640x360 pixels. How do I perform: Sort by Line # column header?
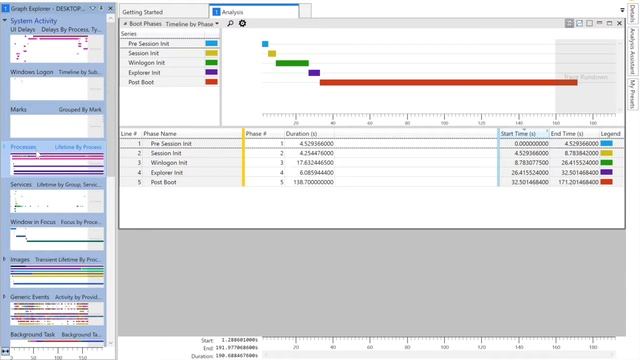(130, 133)
